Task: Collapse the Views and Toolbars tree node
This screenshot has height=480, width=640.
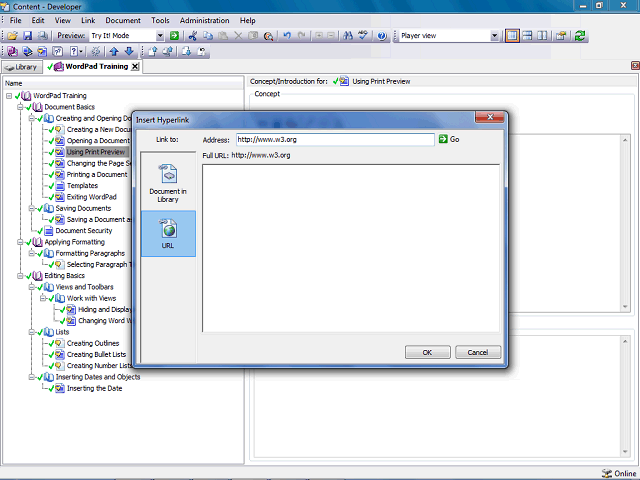Action: point(31,287)
